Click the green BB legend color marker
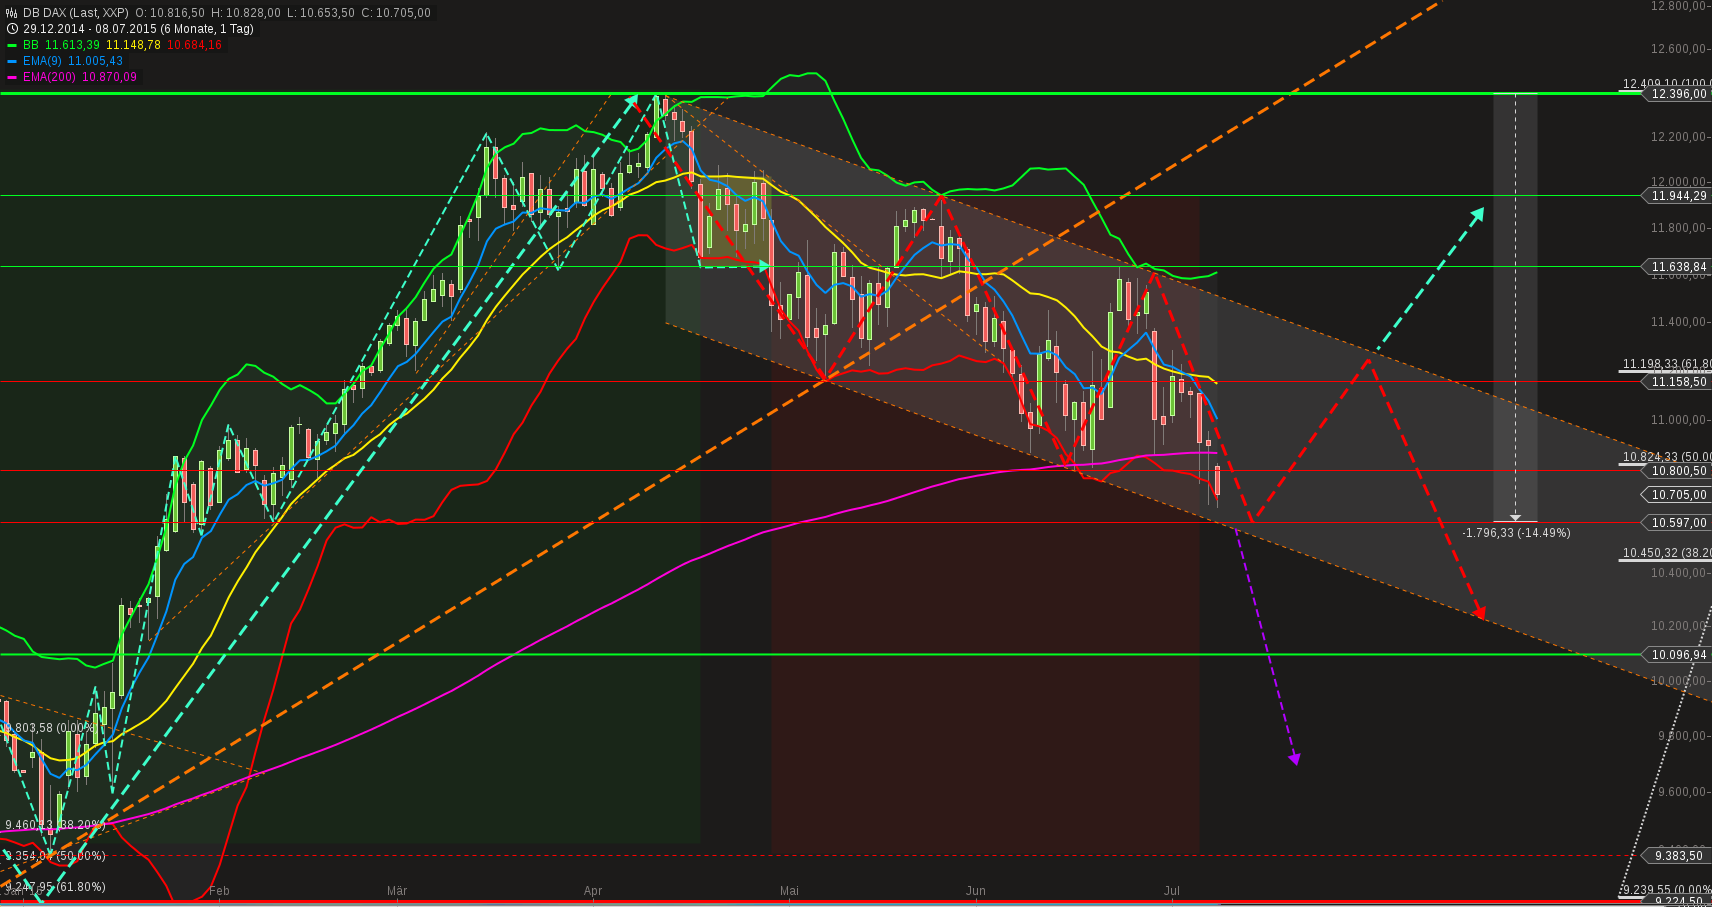1712x907 pixels. tap(12, 45)
